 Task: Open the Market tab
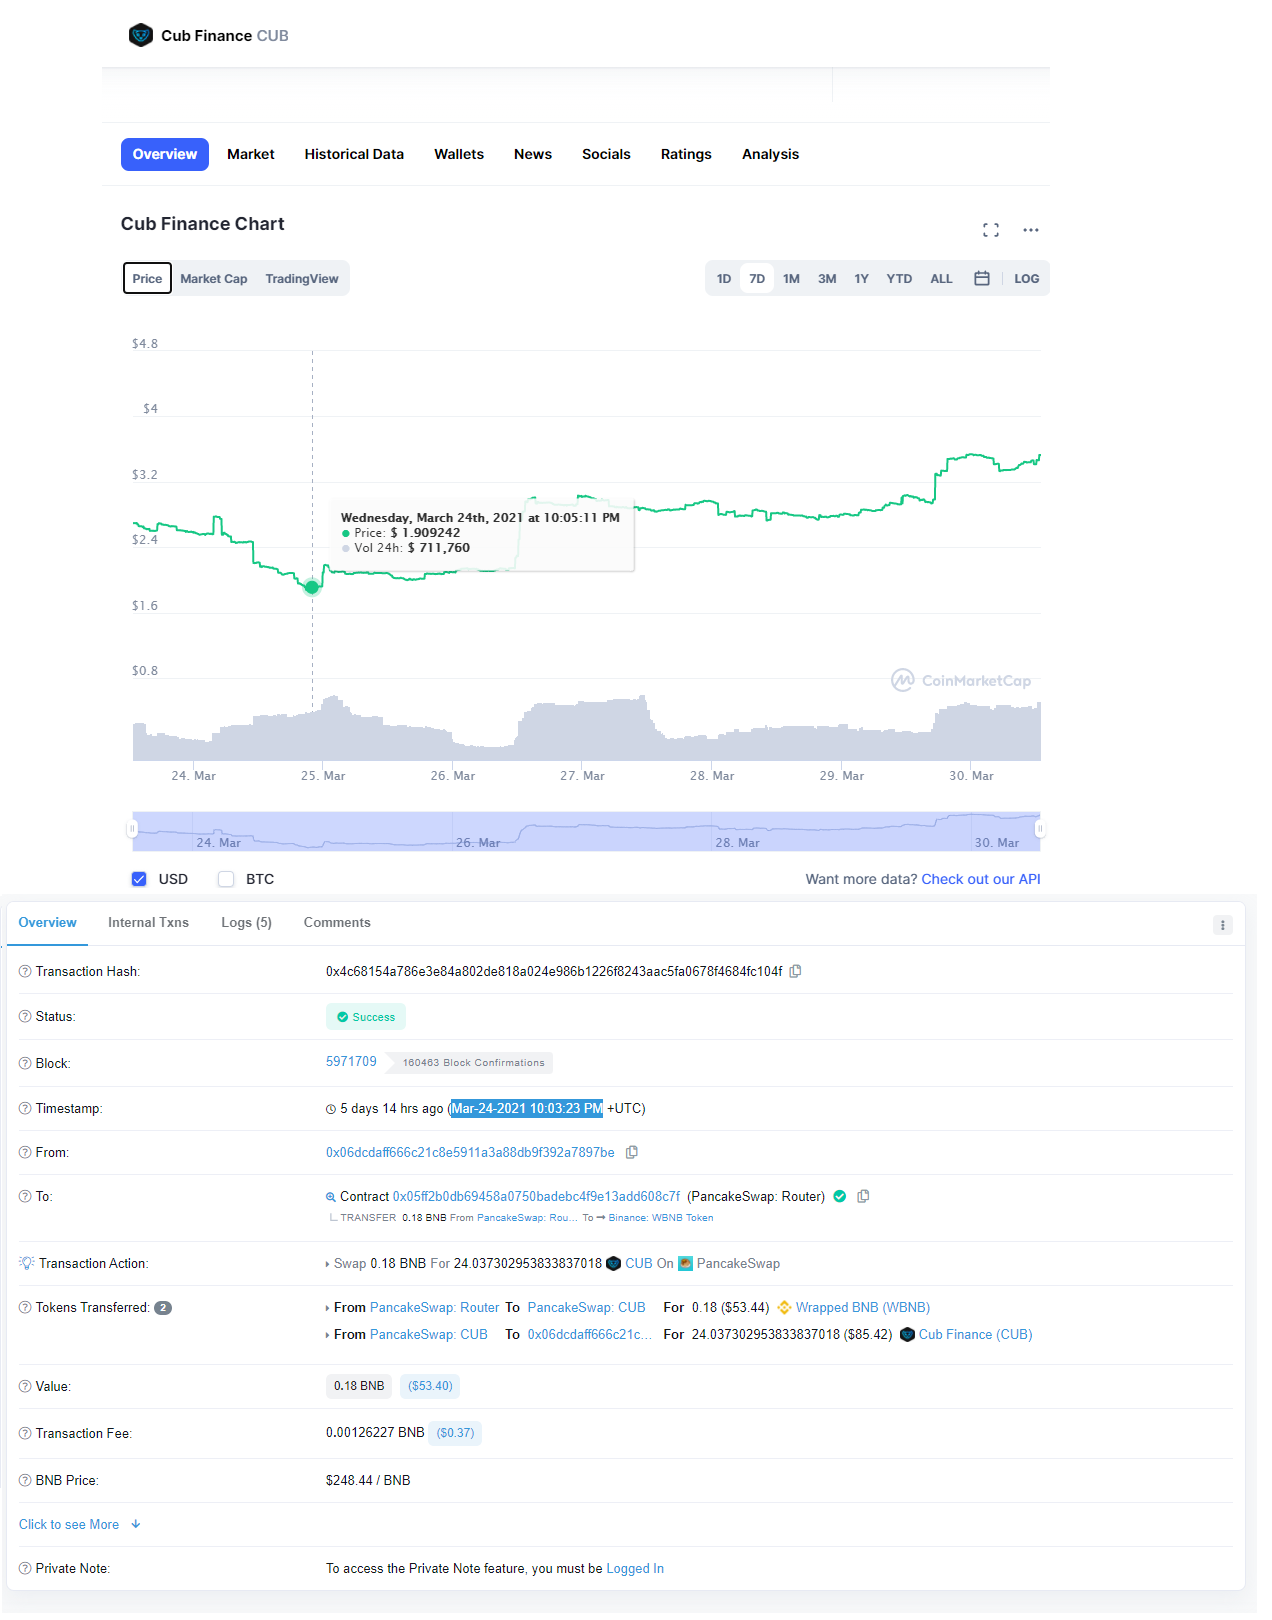click(251, 154)
